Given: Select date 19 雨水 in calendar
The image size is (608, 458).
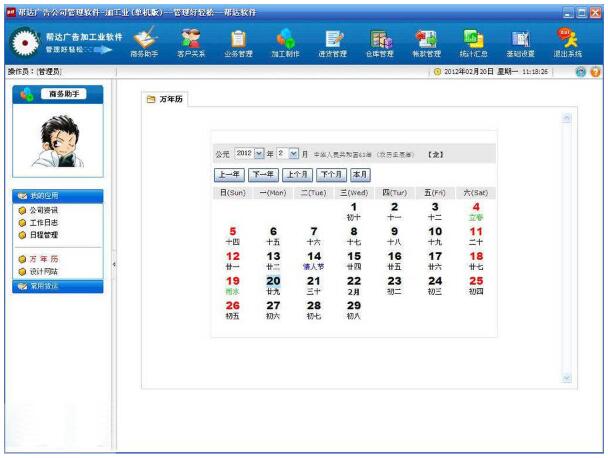Looking at the screenshot, I should click(233, 285).
